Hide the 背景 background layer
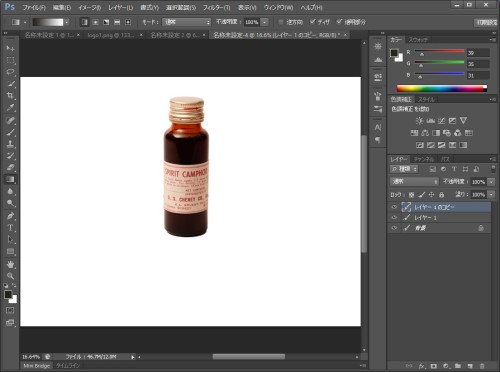This screenshot has height=372, width=500. click(394, 228)
